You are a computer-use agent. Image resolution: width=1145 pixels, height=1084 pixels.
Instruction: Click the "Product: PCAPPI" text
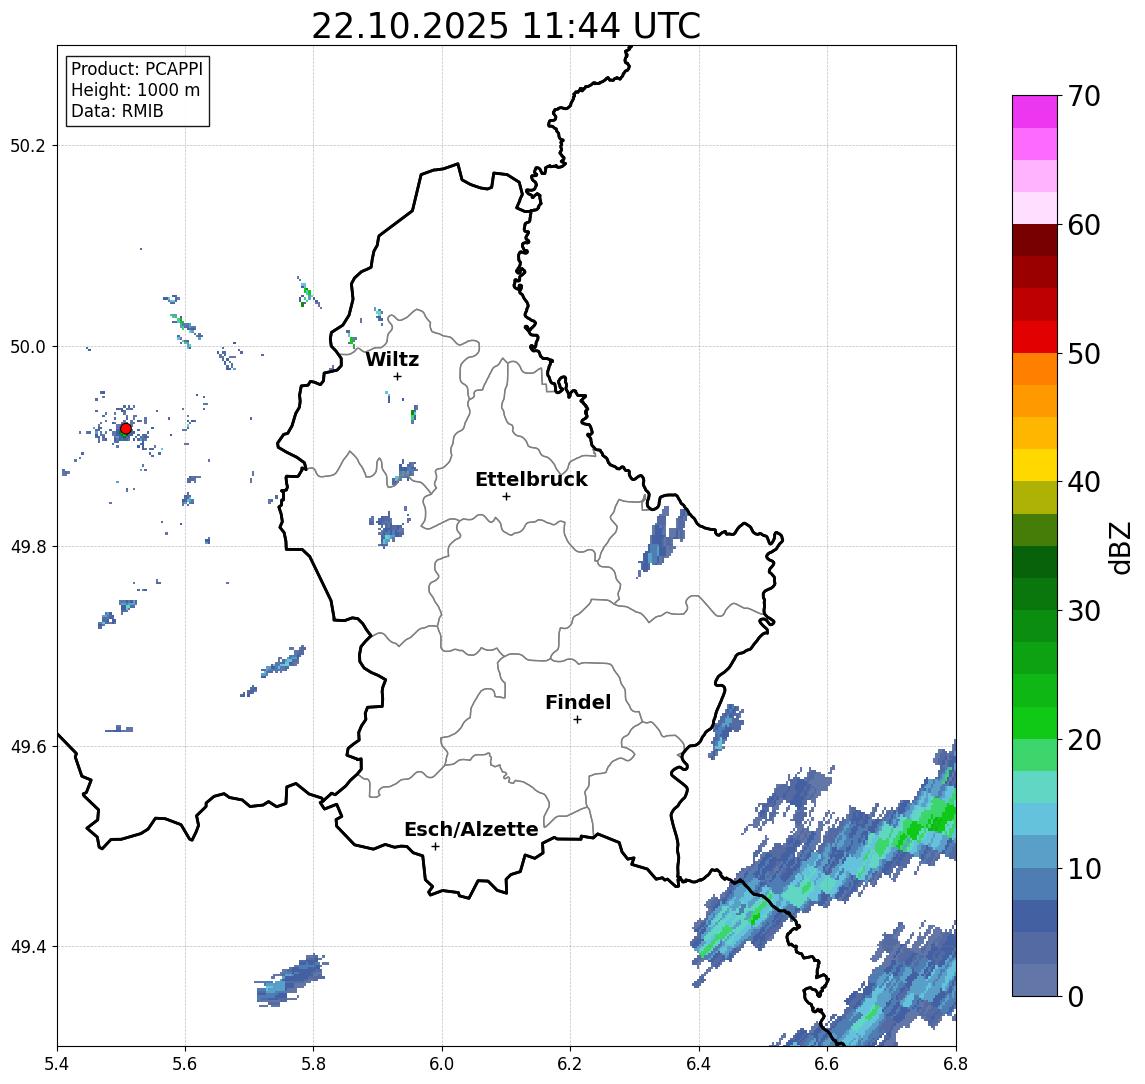tap(137, 69)
